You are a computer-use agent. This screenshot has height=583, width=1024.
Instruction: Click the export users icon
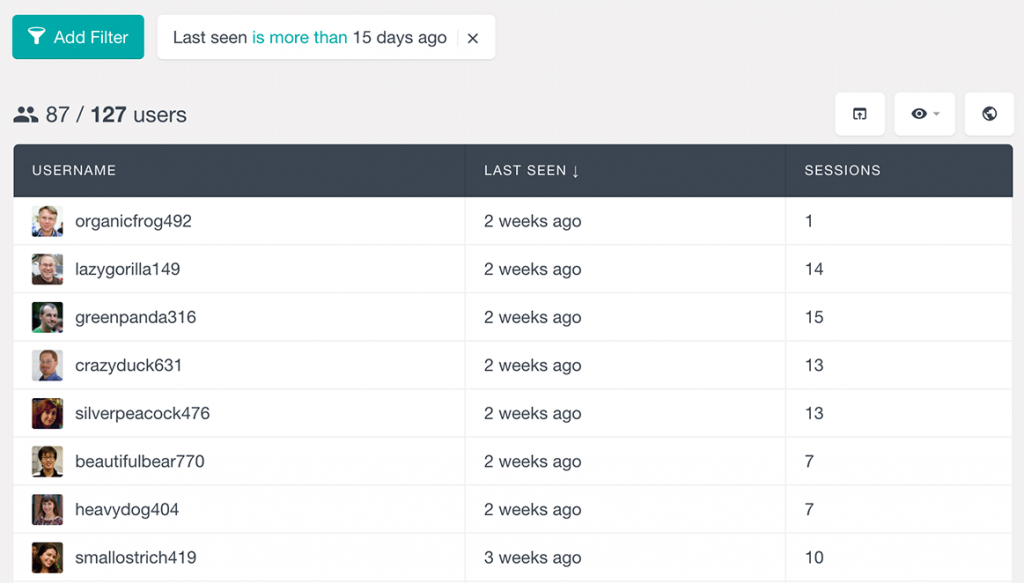click(x=859, y=113)
